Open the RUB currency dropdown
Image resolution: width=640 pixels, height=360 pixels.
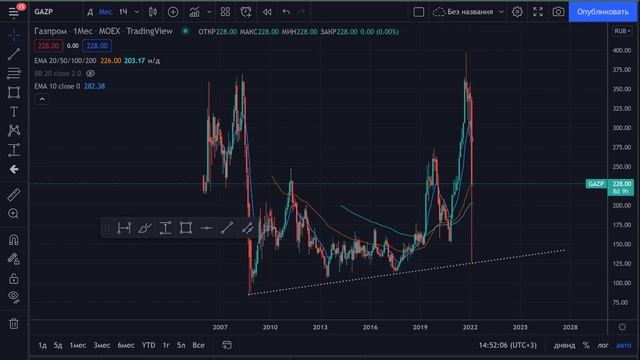click(622, 31)
